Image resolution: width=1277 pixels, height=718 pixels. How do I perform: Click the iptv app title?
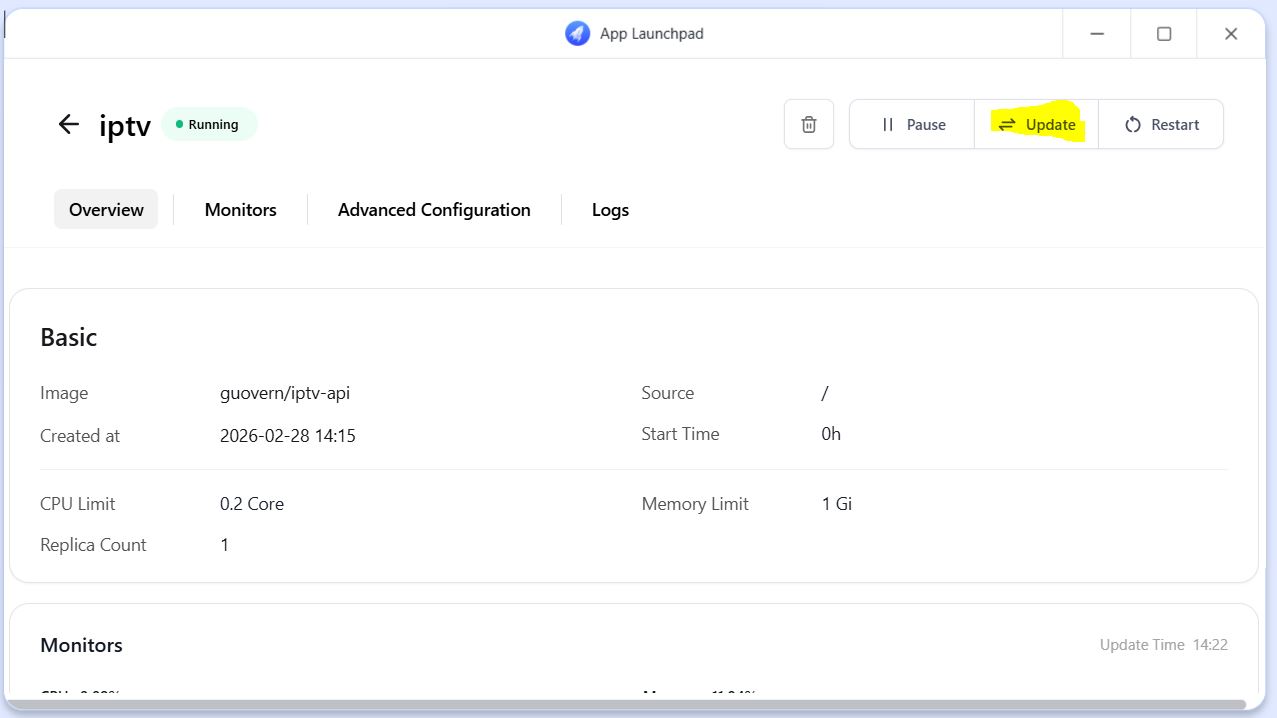pos(125,126)
